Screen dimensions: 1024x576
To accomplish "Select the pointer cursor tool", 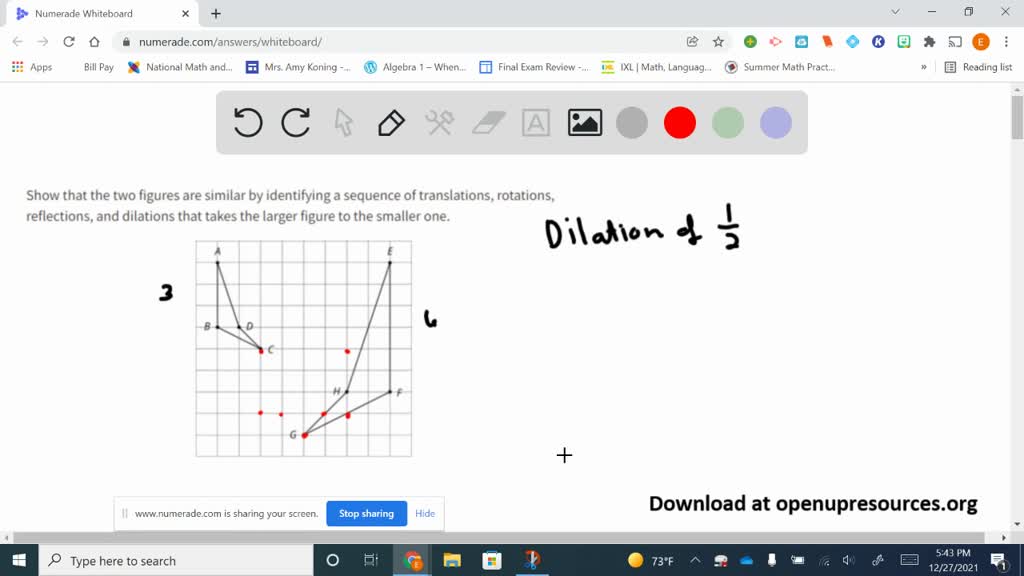I will click(344, 122).
